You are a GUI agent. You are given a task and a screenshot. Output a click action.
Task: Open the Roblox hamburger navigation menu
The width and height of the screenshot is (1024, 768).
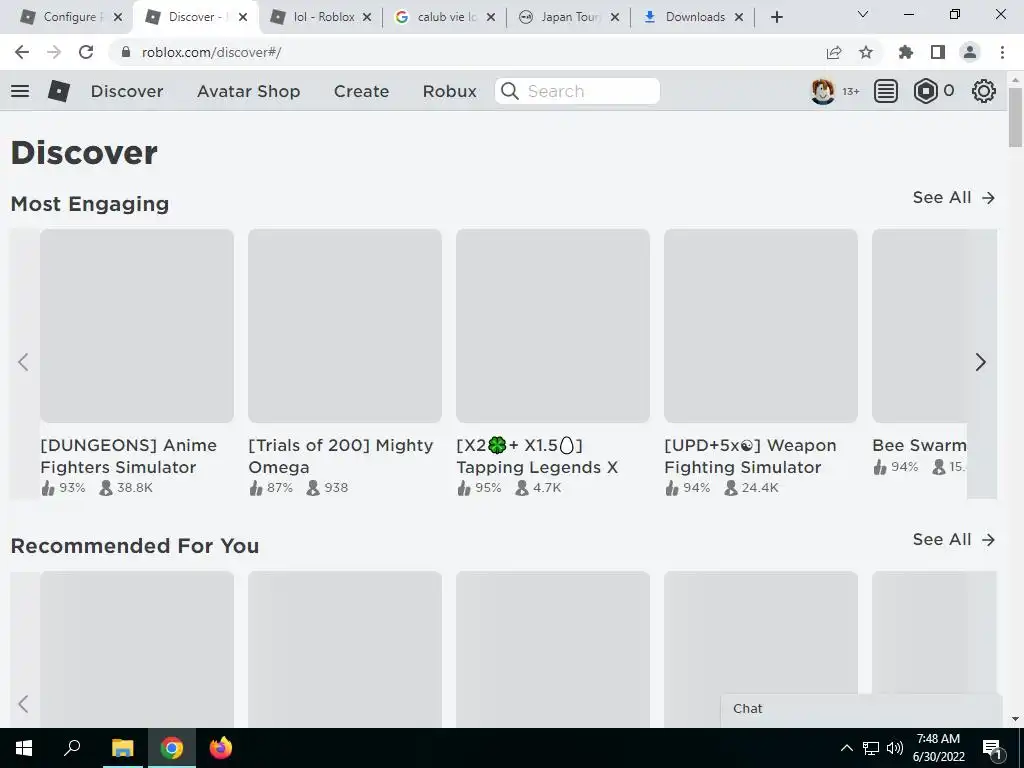(20, 91)
